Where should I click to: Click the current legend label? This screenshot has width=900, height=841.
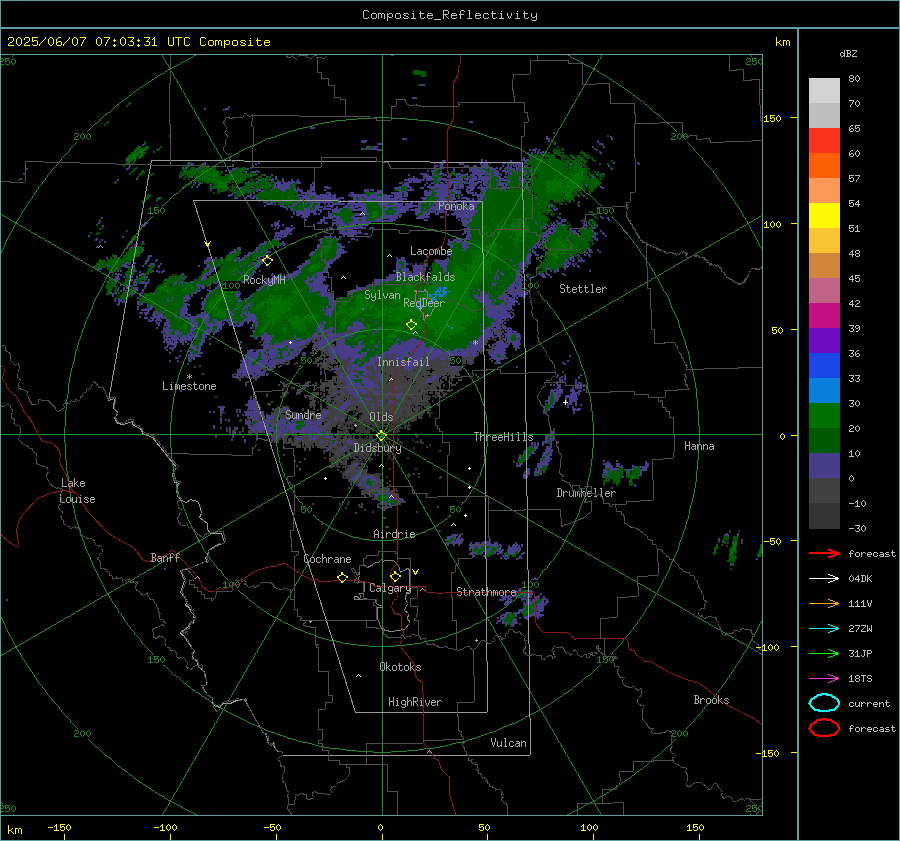click(869, 703)
